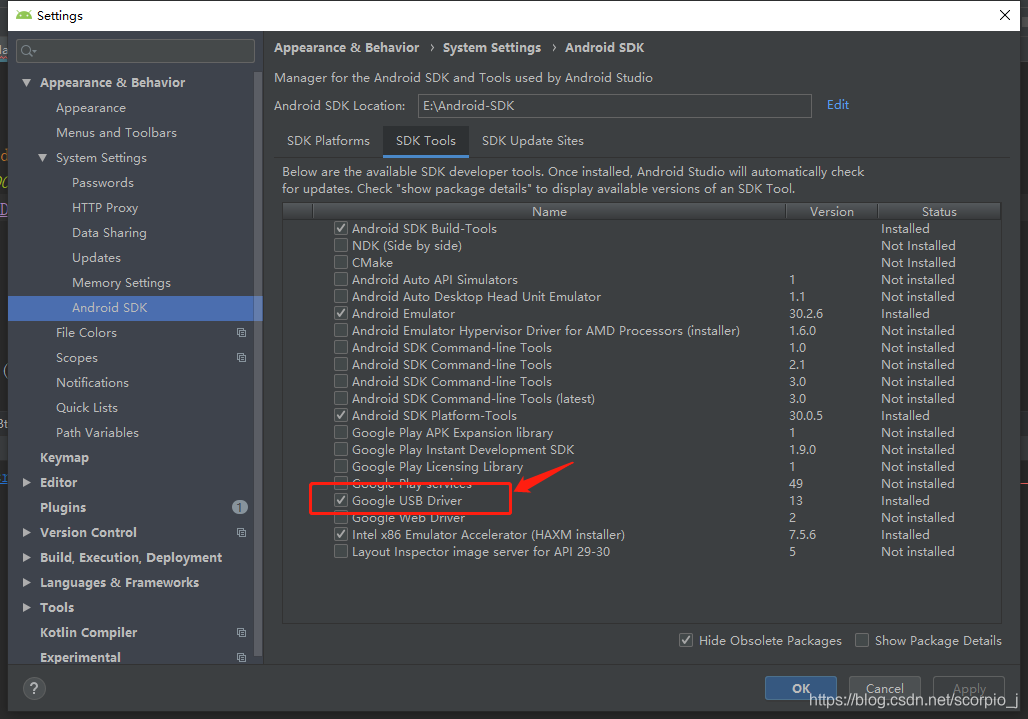Expand Languages & Frameworks node
Viewport: 1028px width, 719px height.
click(x=27, y=582)
